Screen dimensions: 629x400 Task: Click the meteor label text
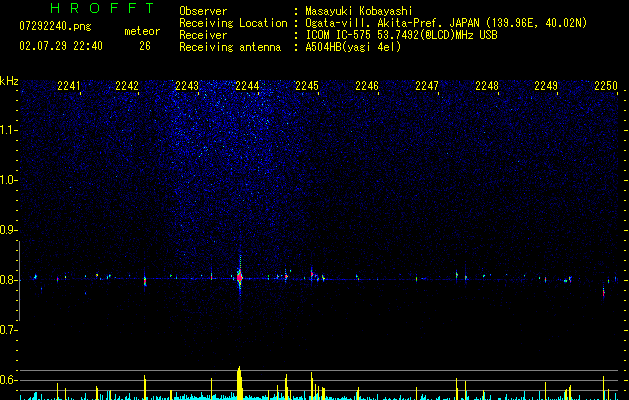click(x=142, y=31)
